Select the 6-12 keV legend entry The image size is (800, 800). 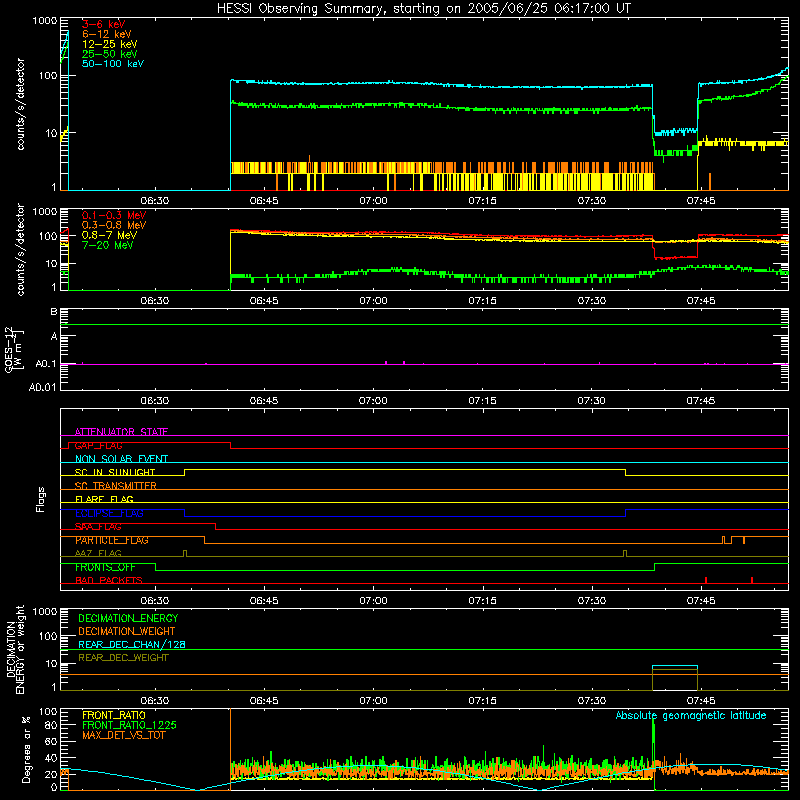pos(107,34)
